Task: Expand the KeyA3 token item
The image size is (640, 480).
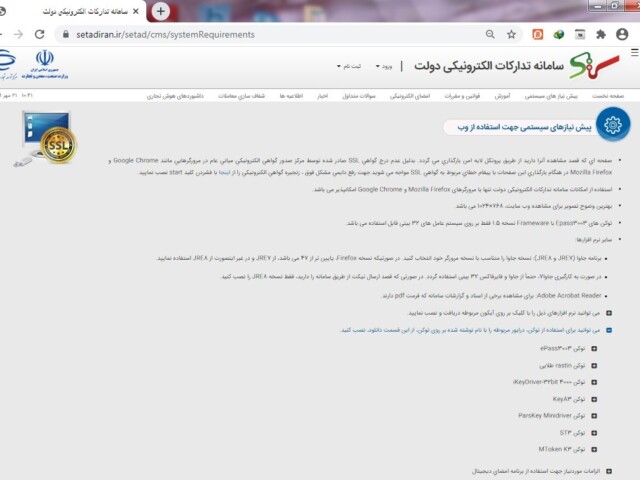Action: (593, 399)
